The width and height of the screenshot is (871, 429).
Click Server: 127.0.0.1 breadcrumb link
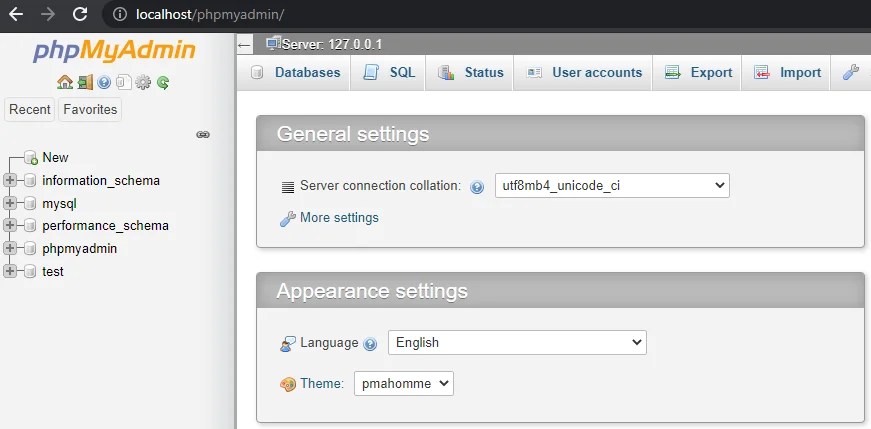pos(332,44)
